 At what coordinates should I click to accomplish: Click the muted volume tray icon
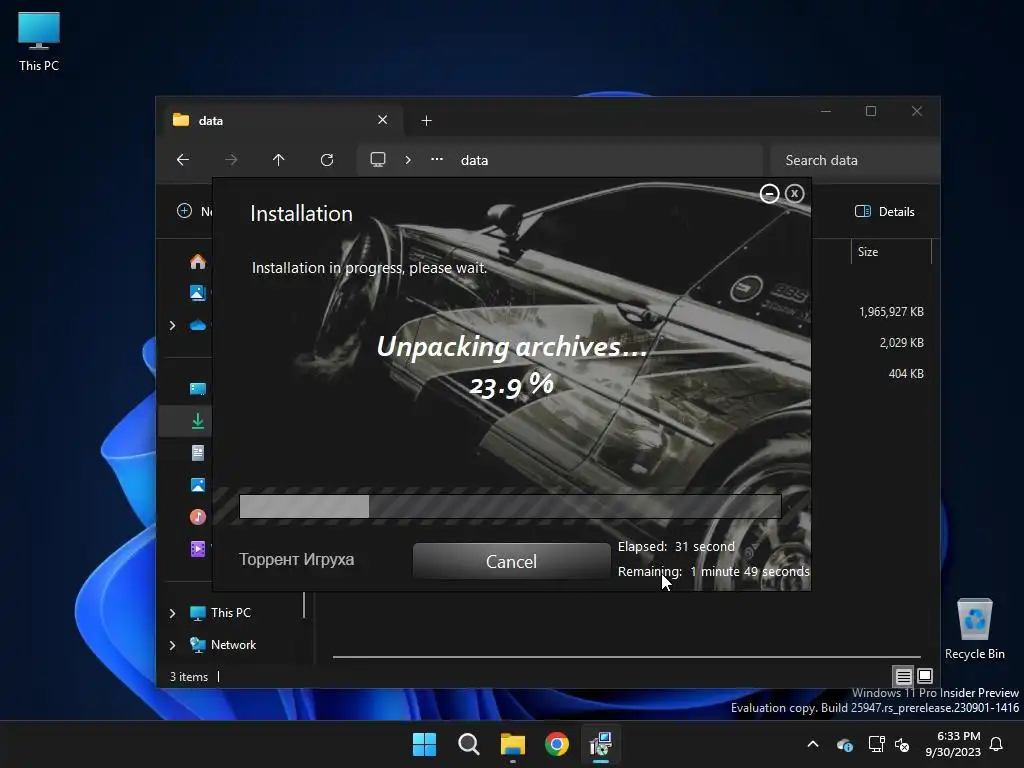(x=902, y=744)
